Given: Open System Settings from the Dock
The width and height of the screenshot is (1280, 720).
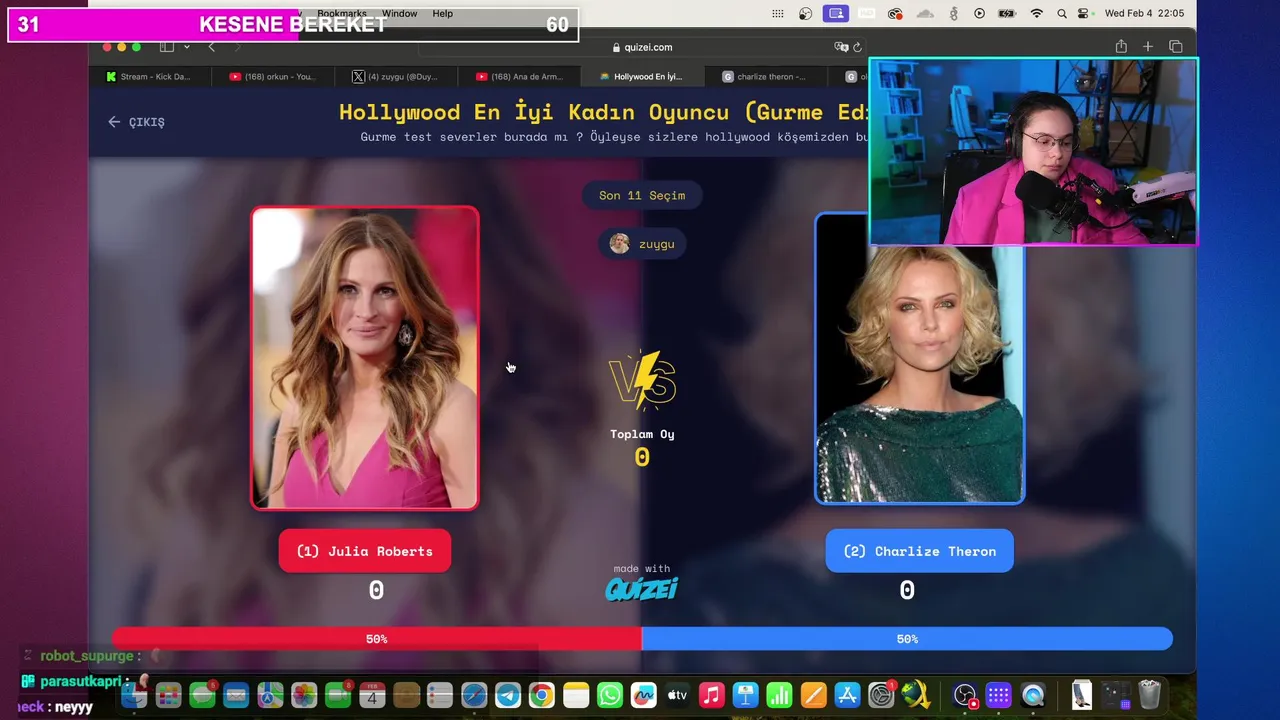Looking at the screenshot, I should (x=881, y=695).
